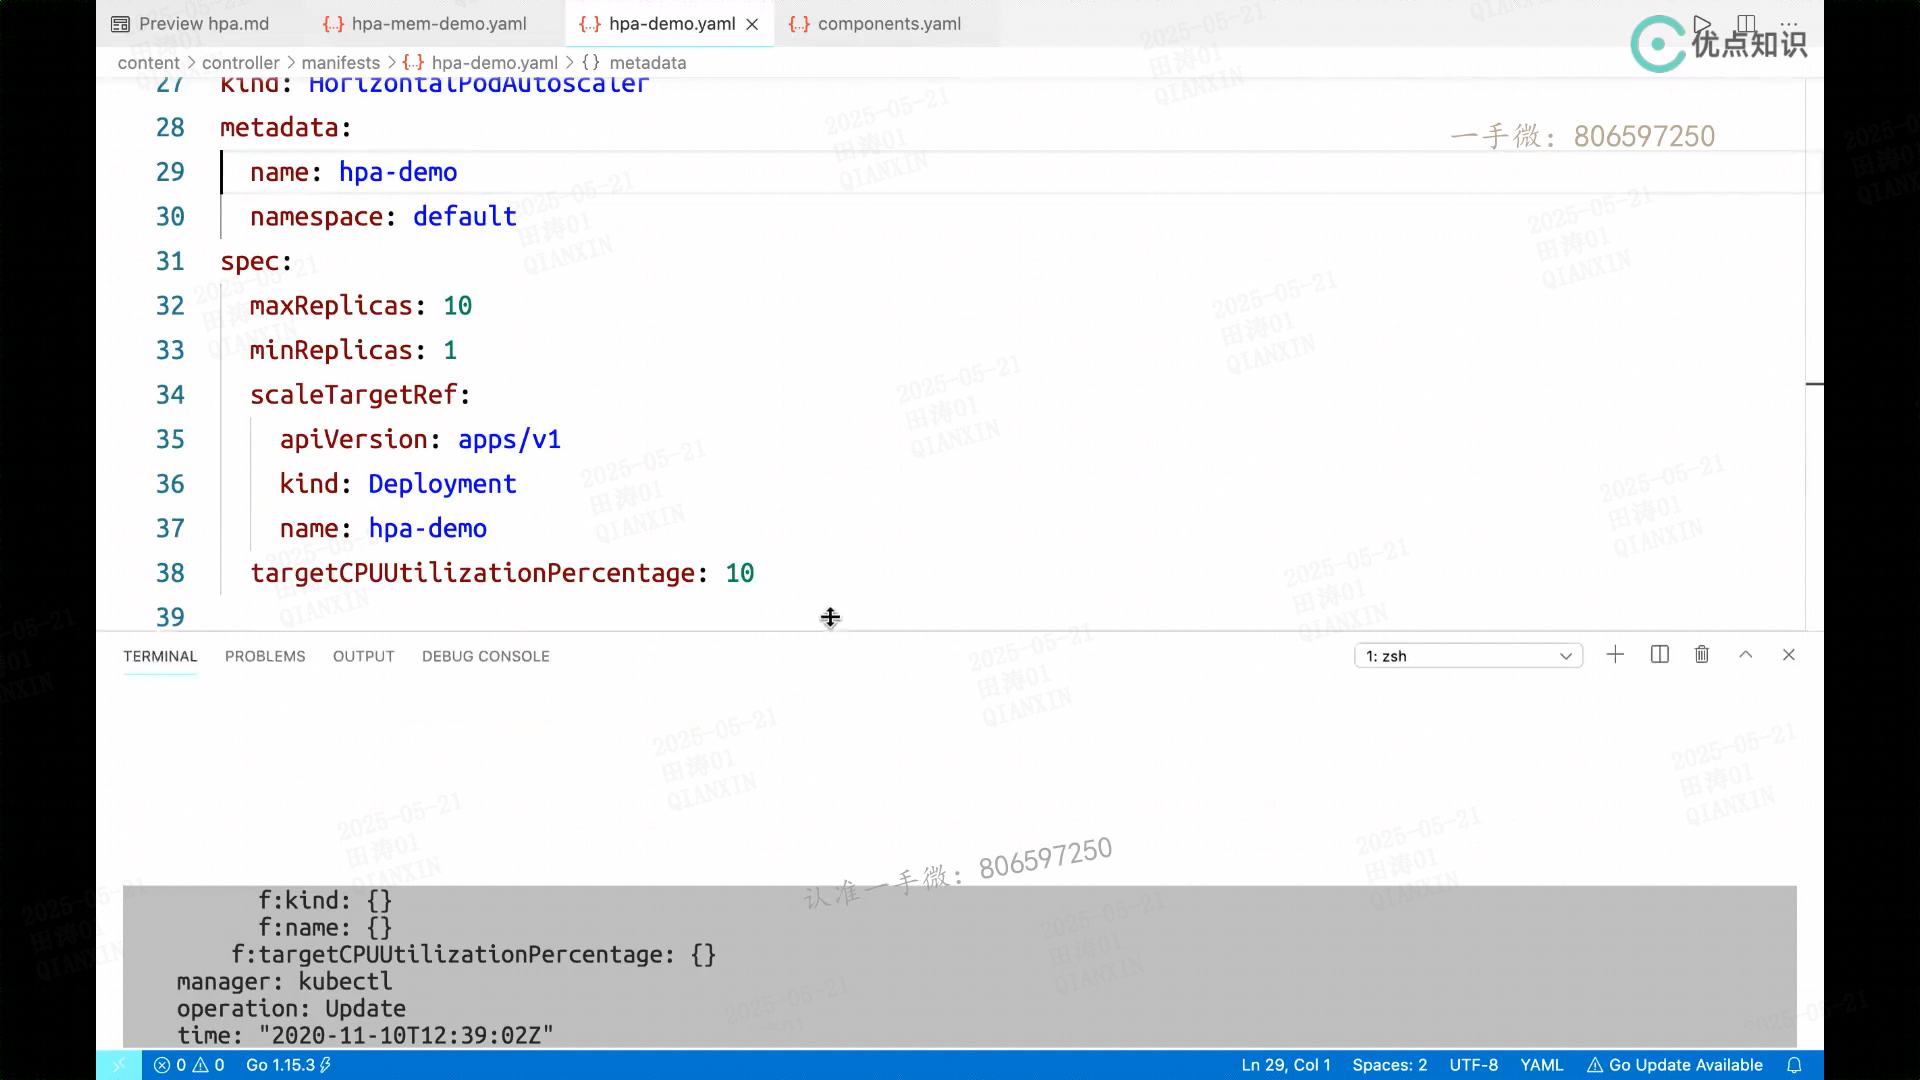This screenshot has height=1080, width=1920.
Task: Open Spaces: 2 indentation selector
Action: [1389, 1065]
